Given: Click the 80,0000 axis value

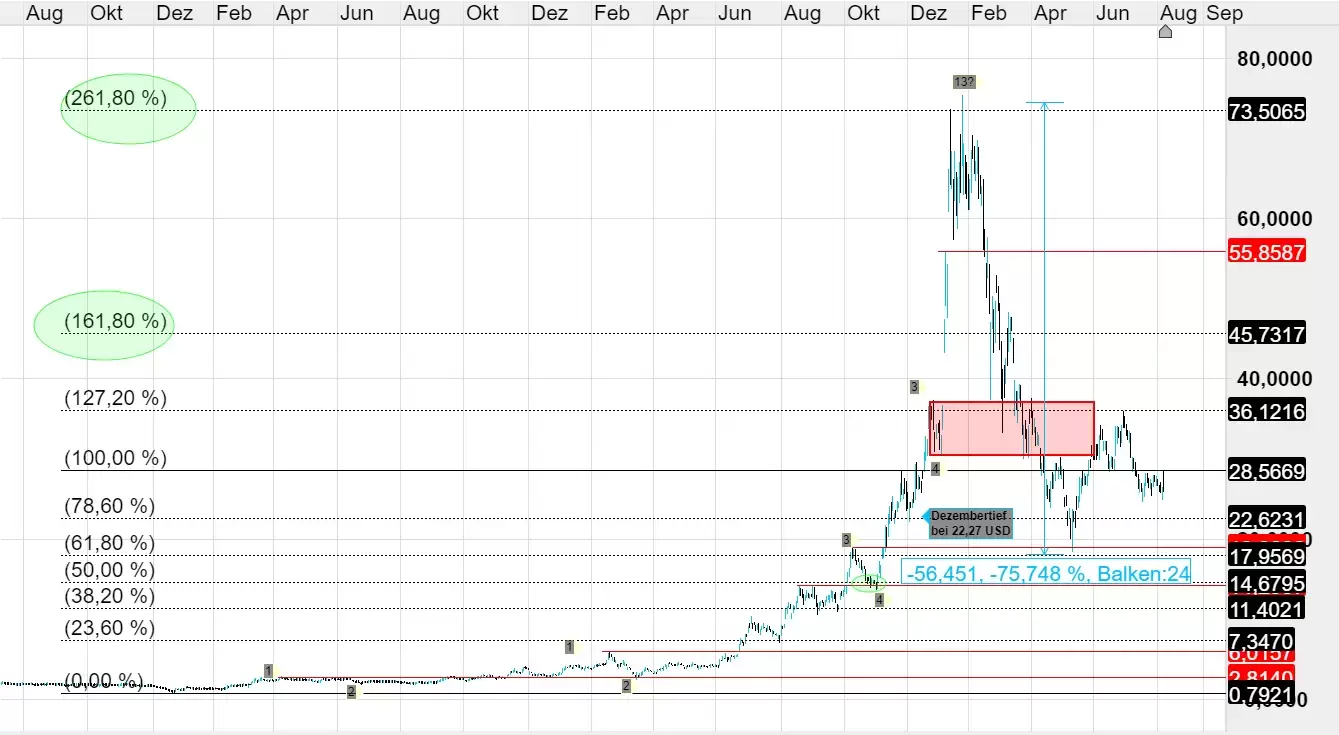Looking at the screenshot, I should [x=1275, y=60].
